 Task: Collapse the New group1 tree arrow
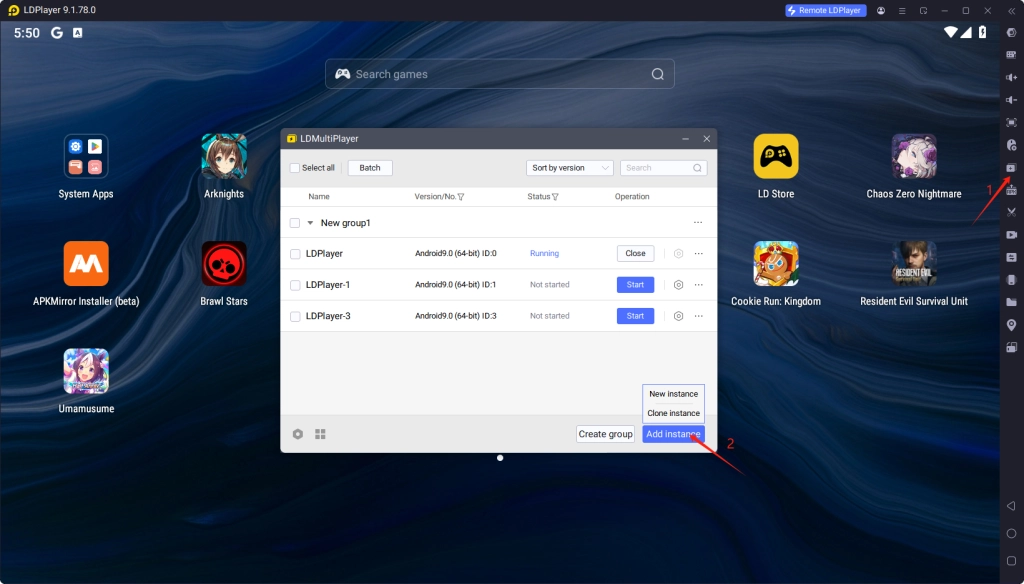(x=310, y=223)
